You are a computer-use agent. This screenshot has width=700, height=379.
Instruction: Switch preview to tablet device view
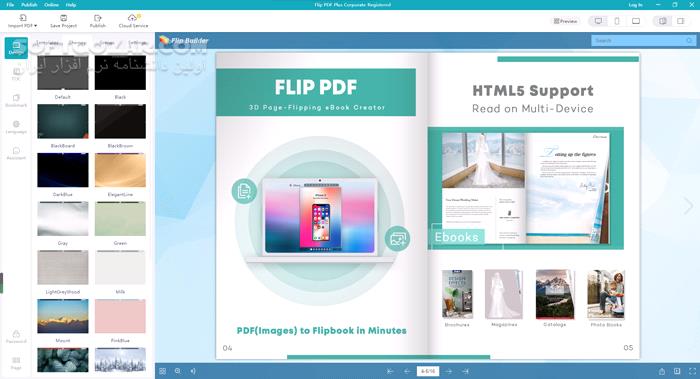tap(636, 21)
